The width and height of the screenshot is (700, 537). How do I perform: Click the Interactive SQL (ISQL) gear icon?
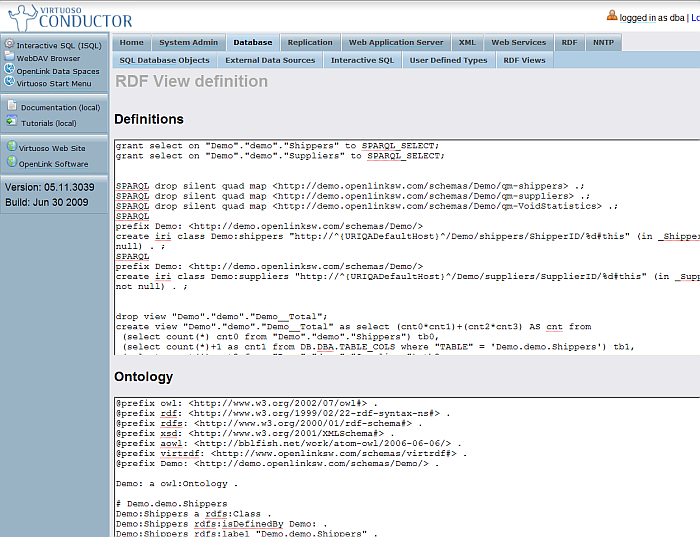coord(10,45)
